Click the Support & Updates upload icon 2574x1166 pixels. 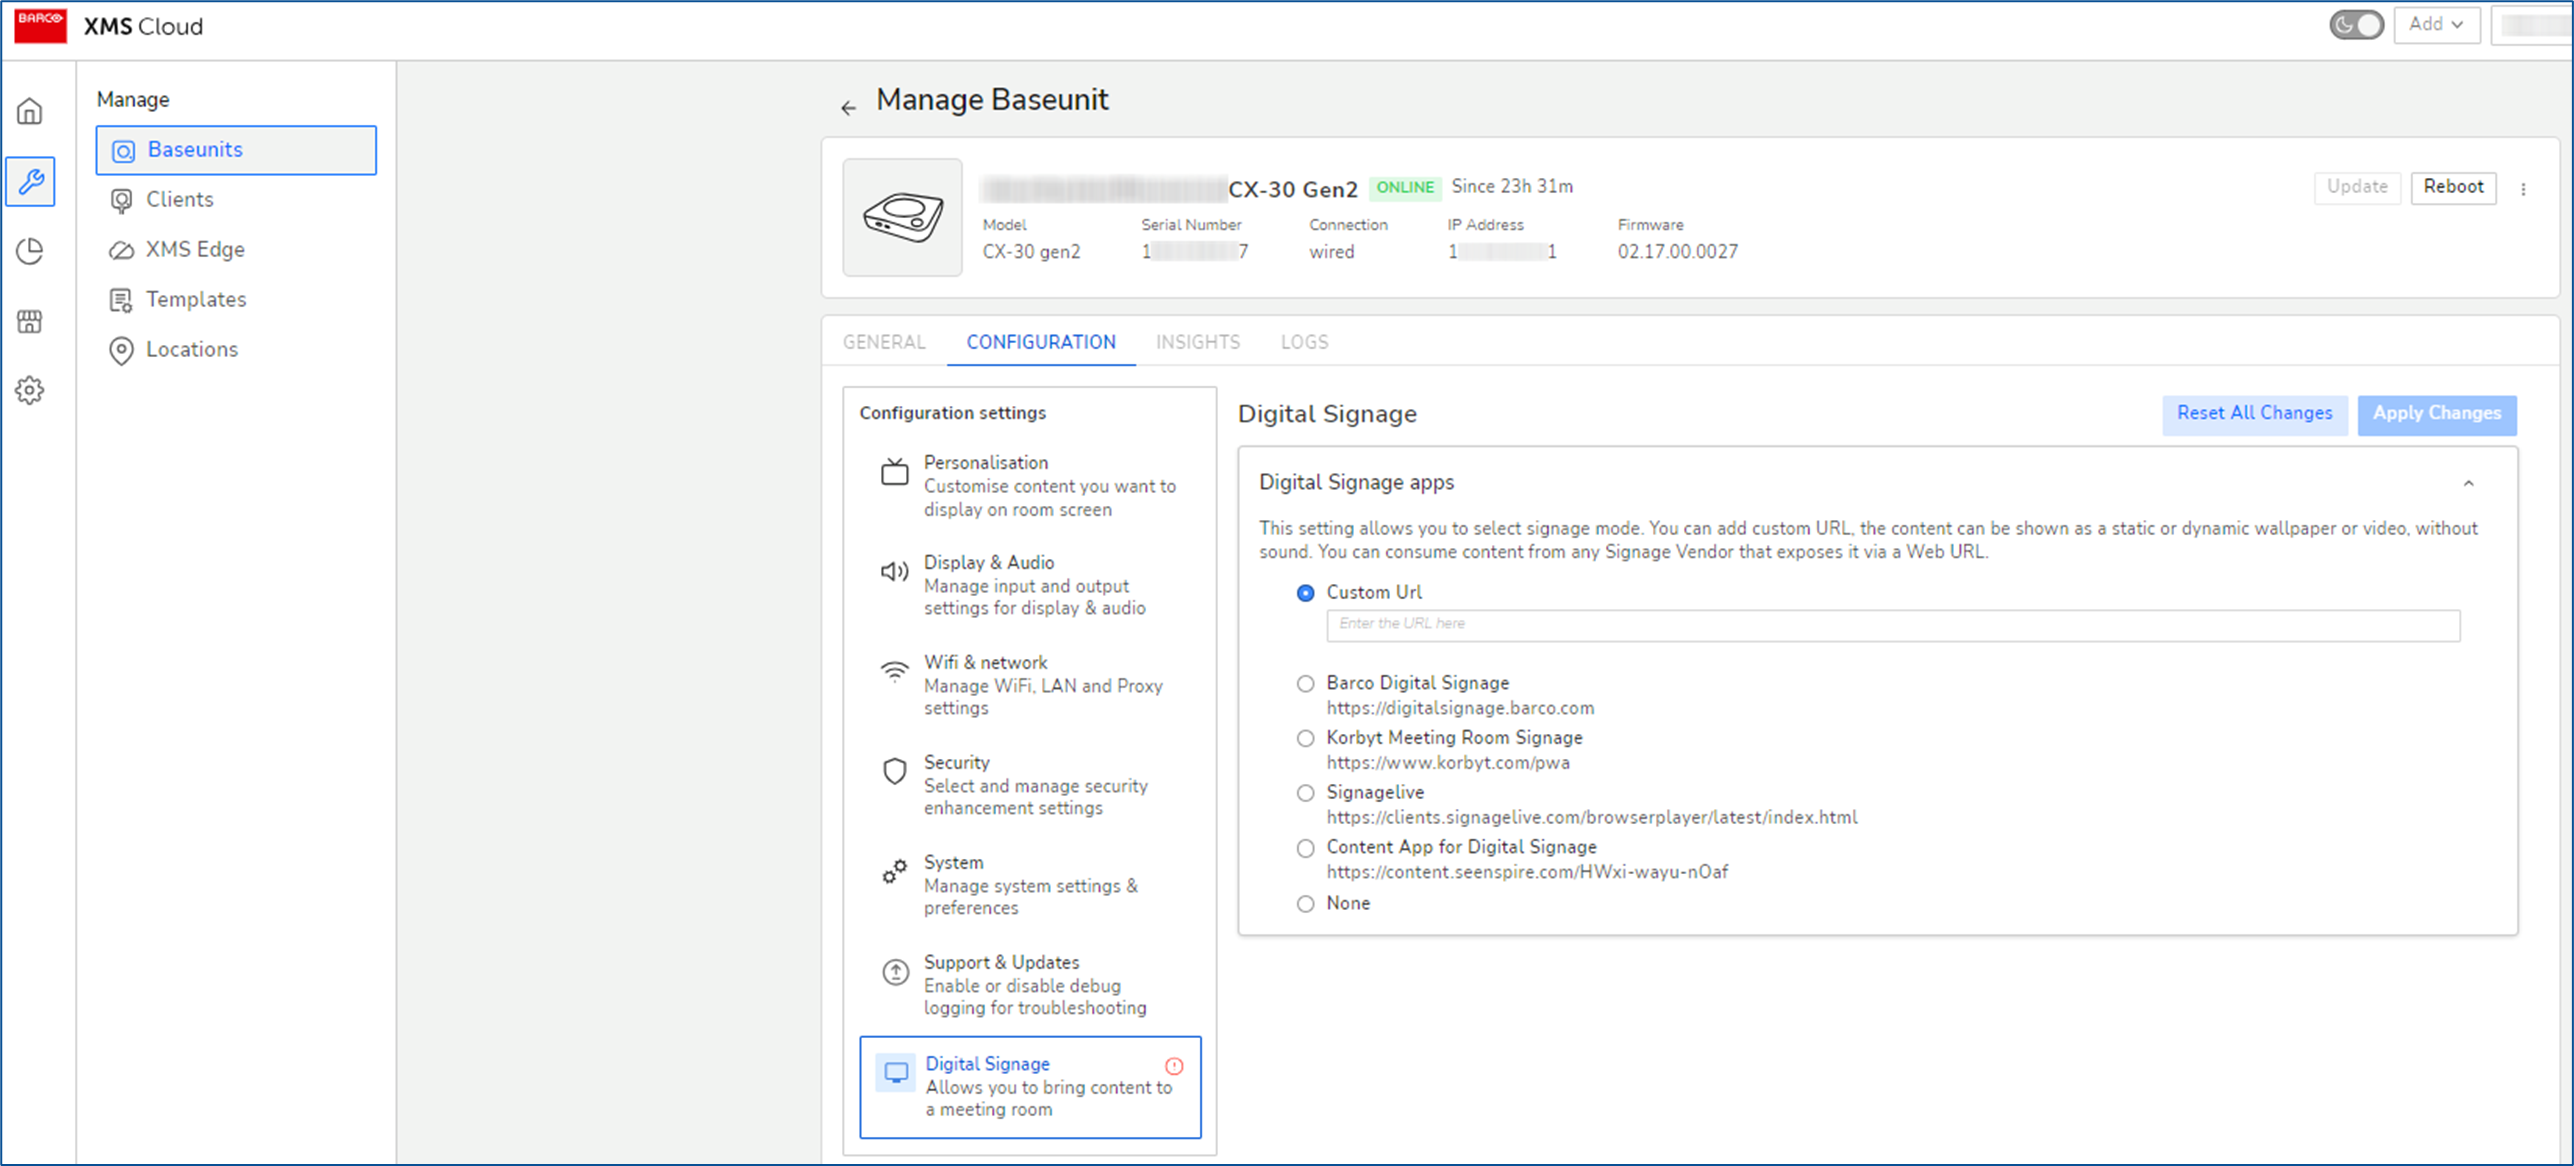895,971
